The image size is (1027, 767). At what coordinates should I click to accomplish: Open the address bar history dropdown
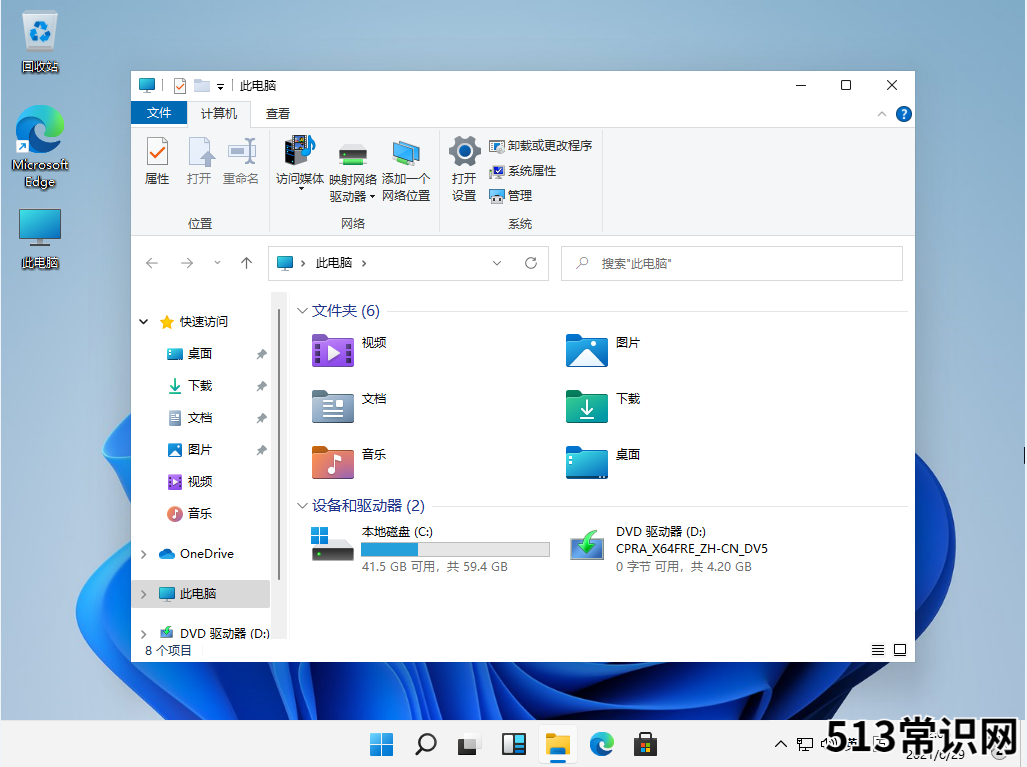[497, 263]
